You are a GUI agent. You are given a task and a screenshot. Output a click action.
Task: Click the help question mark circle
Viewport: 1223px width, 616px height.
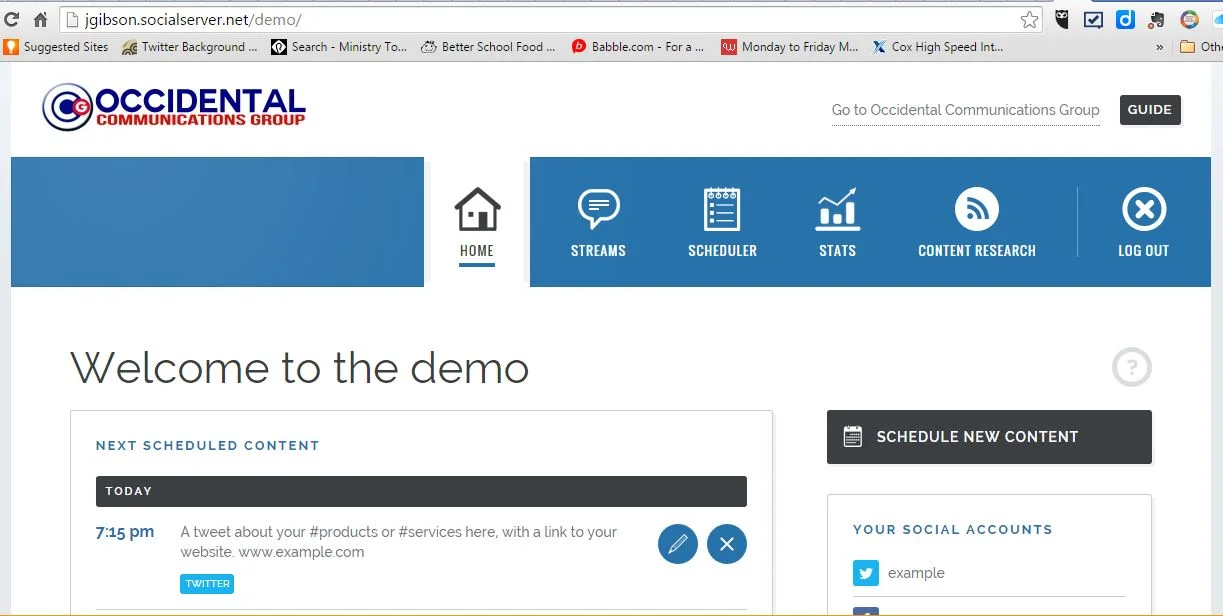click(1132, 367)
